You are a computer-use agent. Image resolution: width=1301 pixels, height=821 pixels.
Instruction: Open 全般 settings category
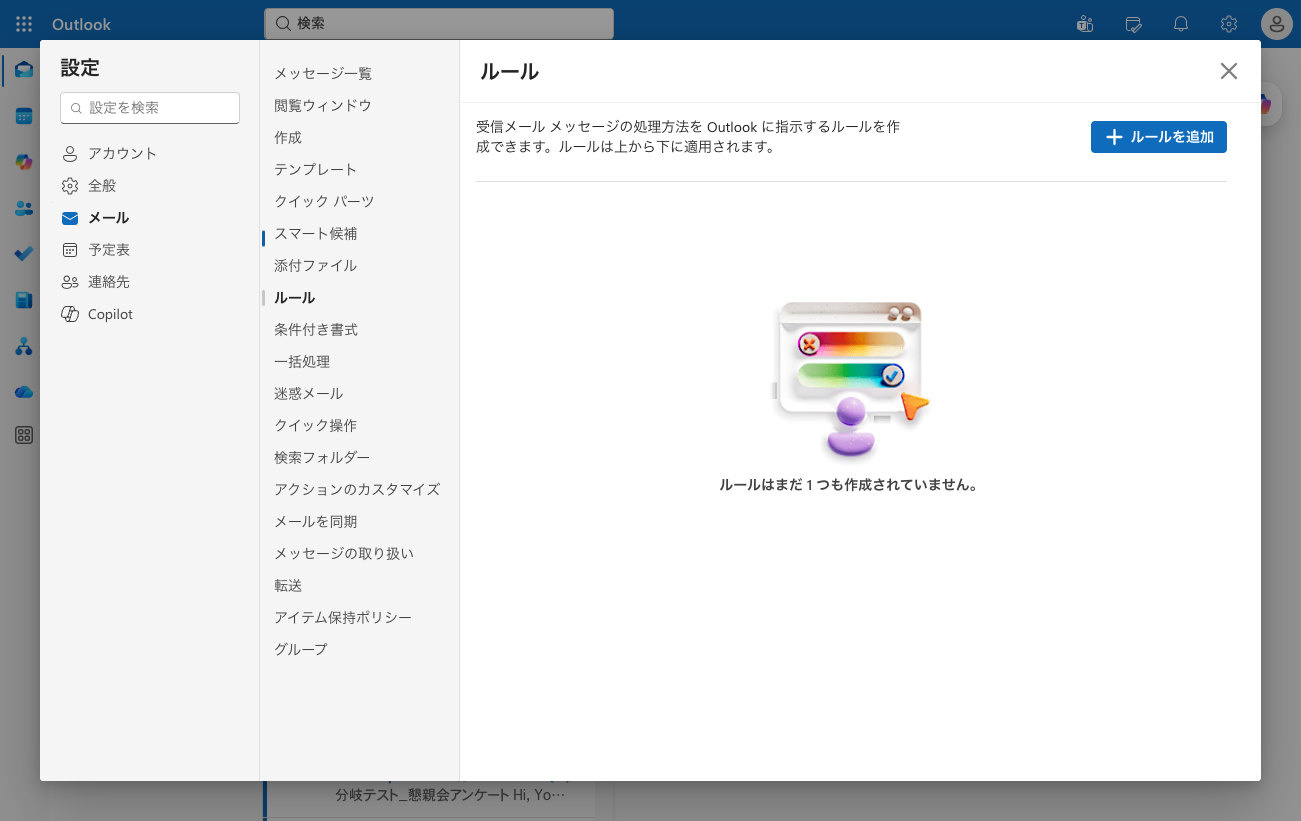point(149,186)
